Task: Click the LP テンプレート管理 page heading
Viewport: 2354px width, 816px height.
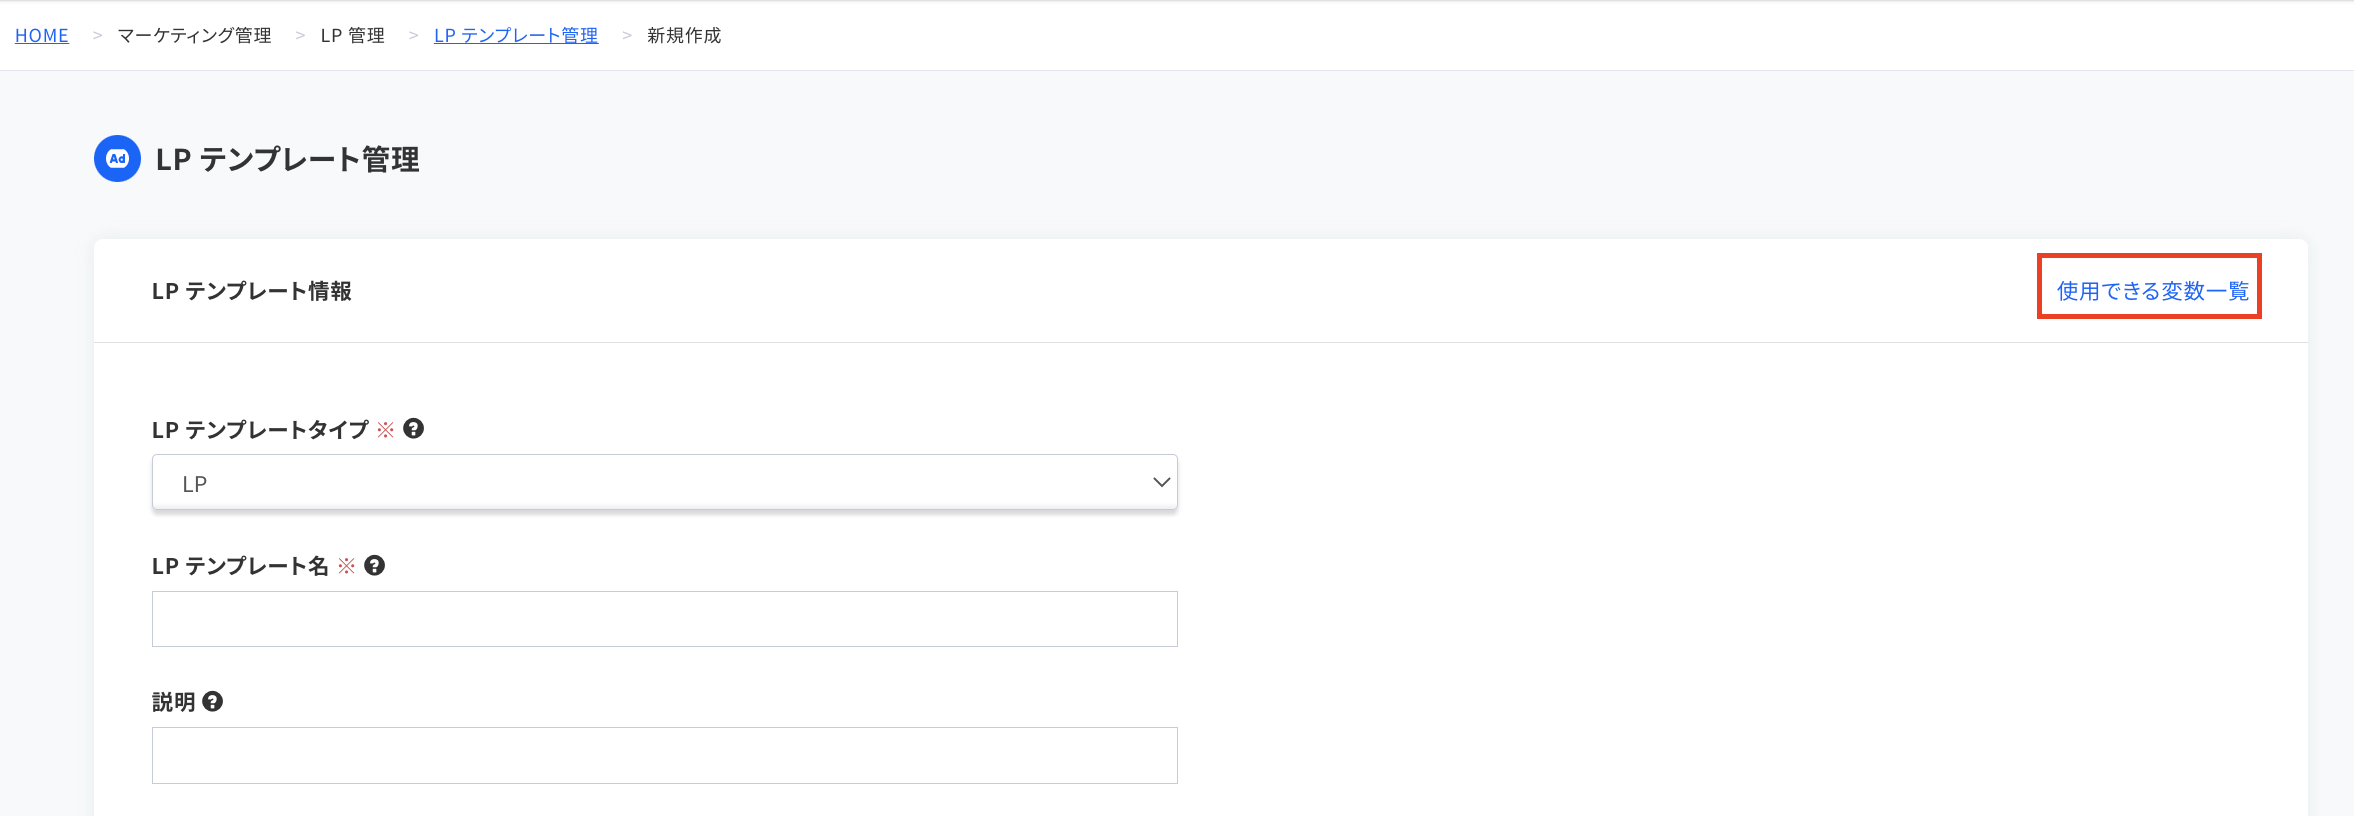Action: tap(288, 160)
